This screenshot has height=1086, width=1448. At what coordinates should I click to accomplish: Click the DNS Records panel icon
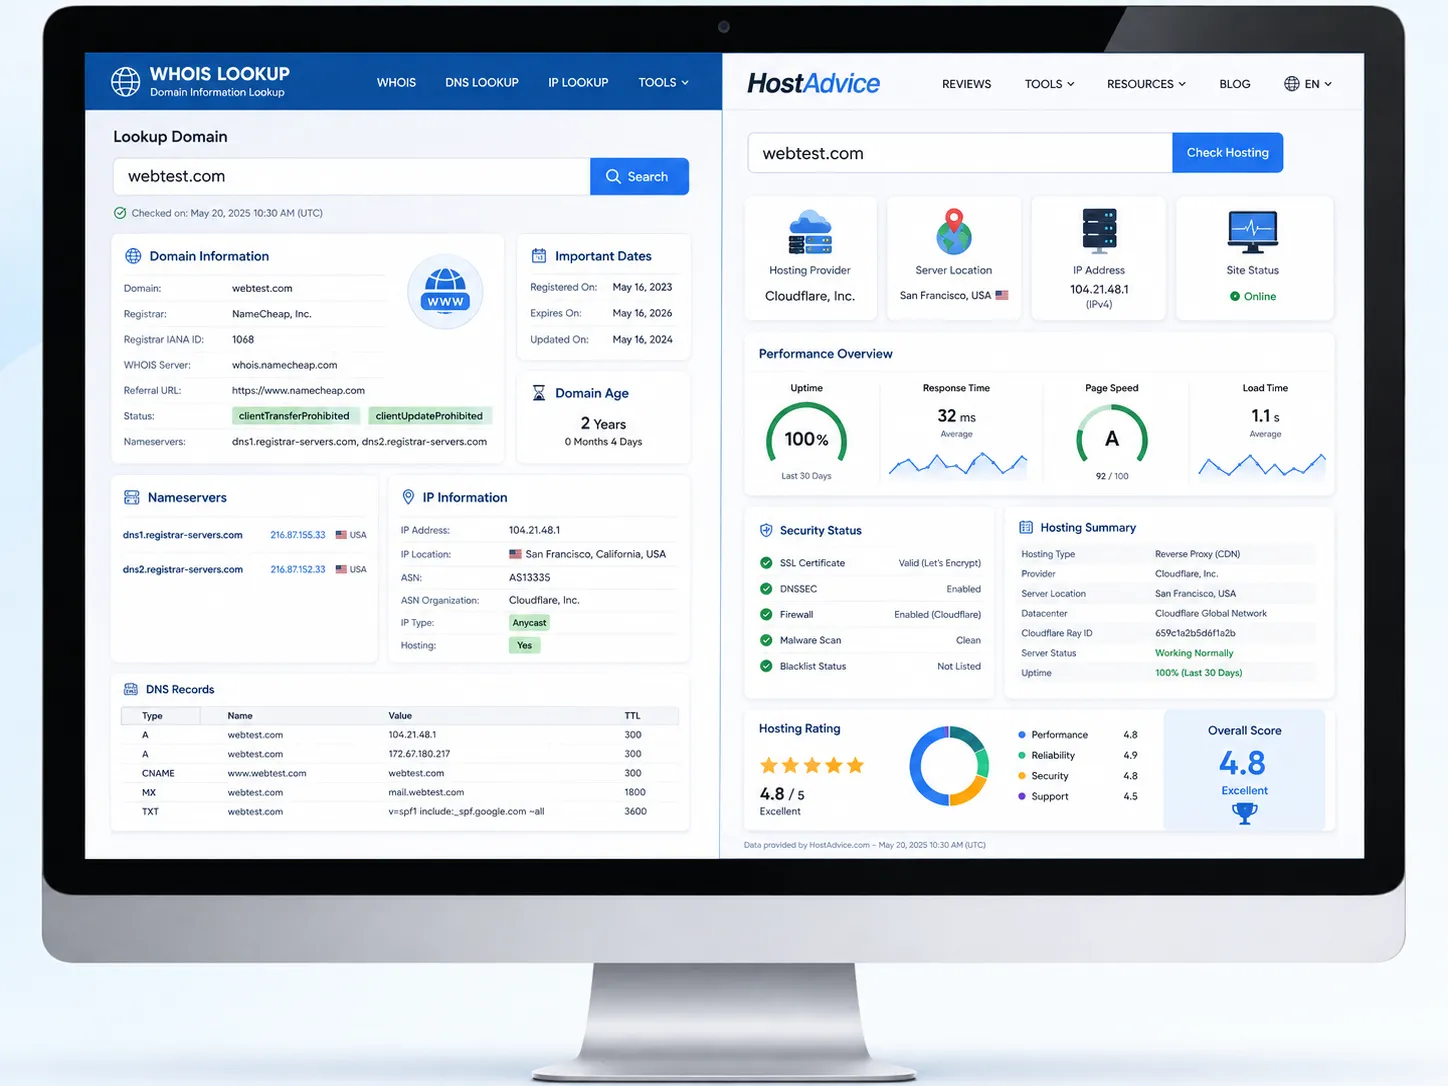(130, 689)
